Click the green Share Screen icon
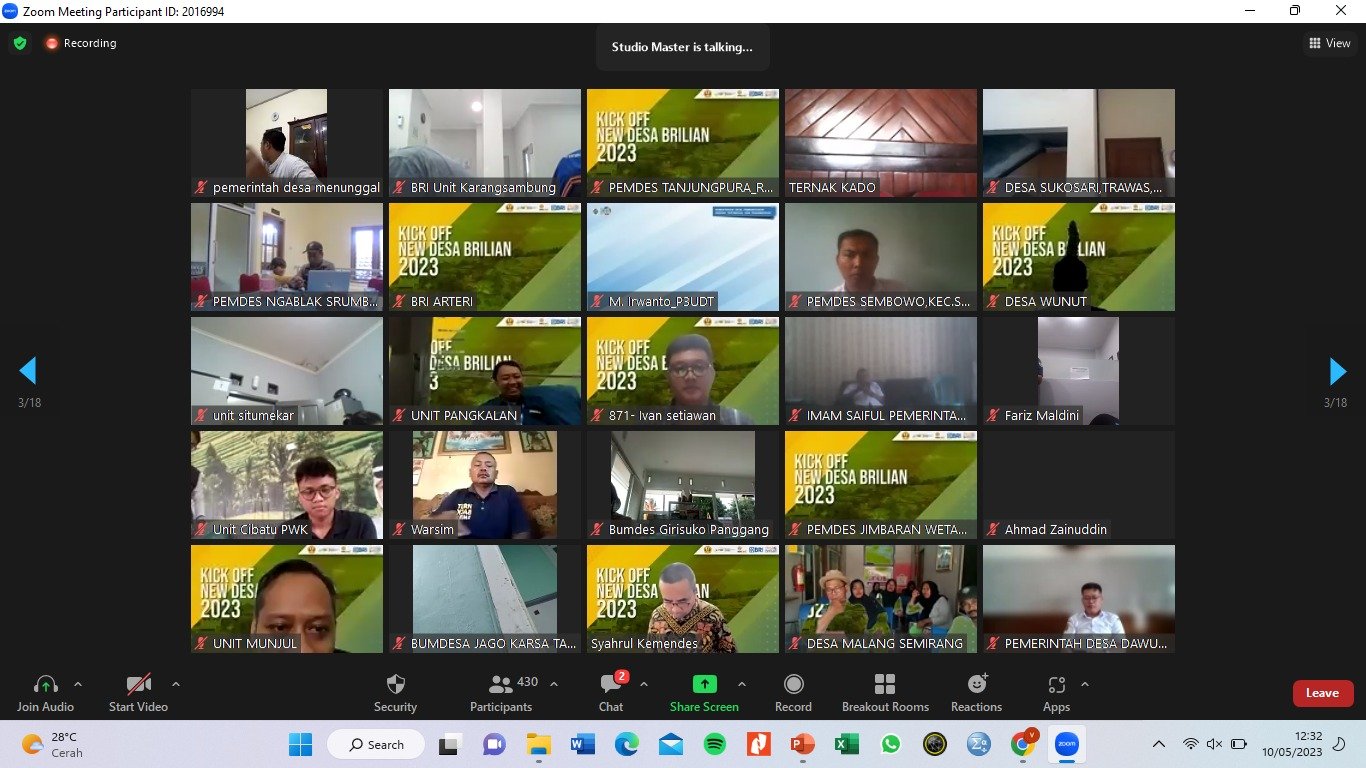1366x768 pixels. pos(705,684)
